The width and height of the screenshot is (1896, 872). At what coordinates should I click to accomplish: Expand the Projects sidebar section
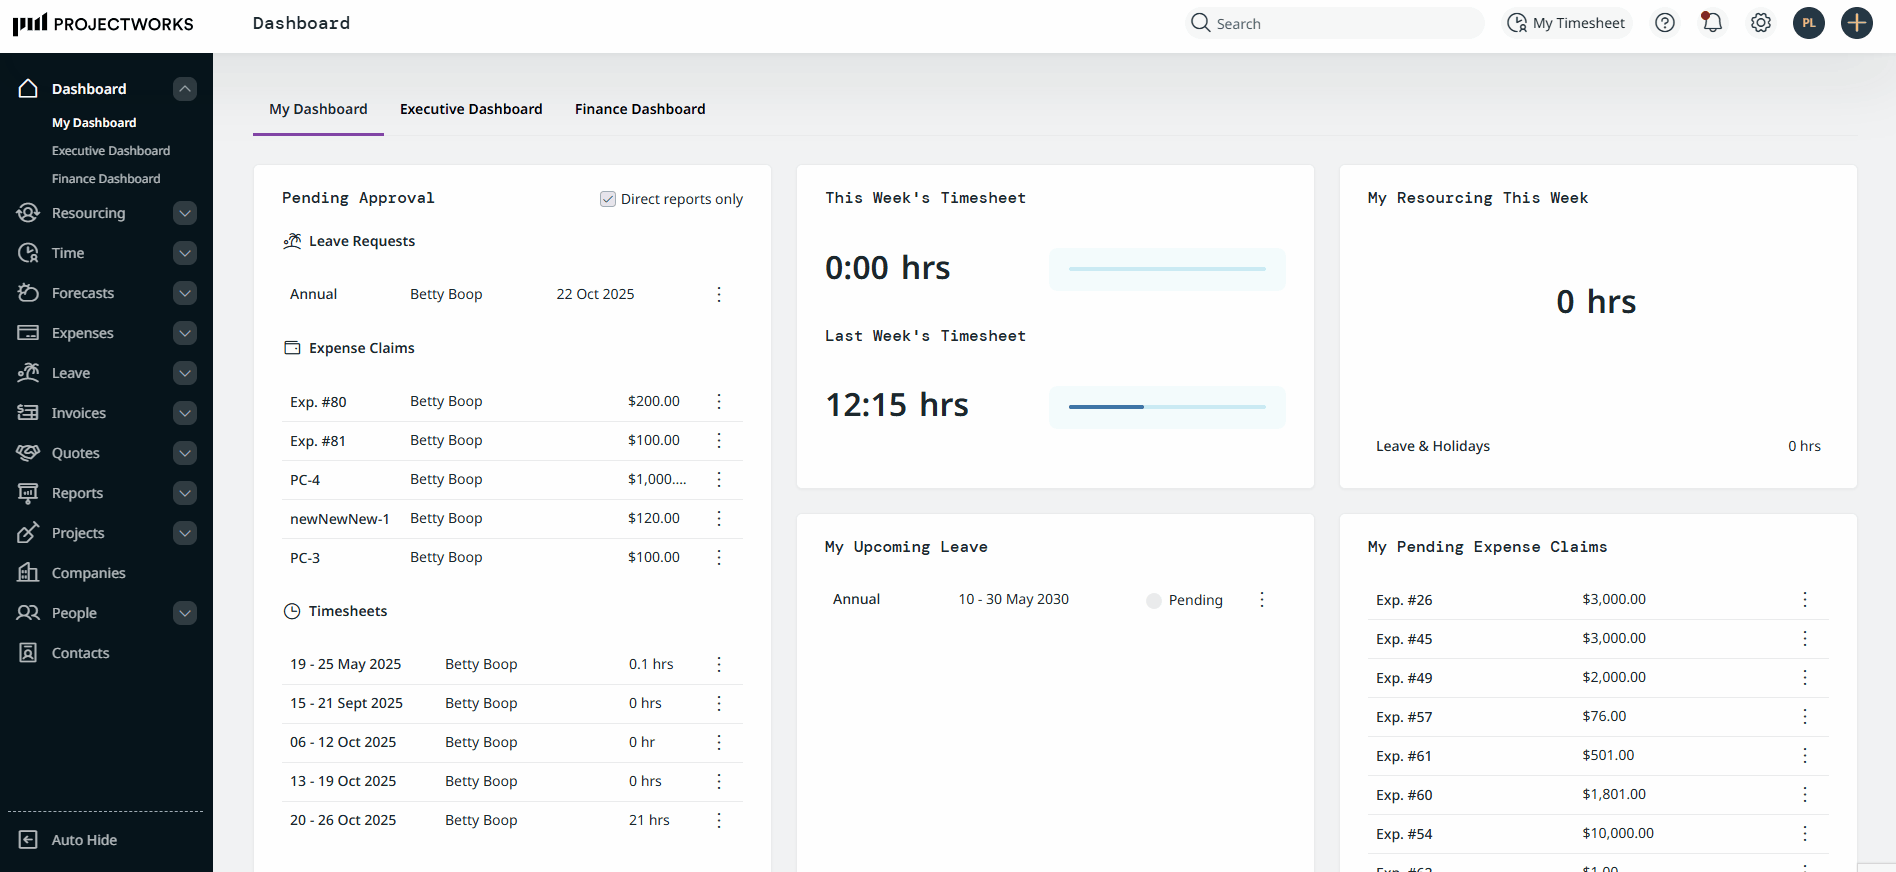click(x=185, y=533)
